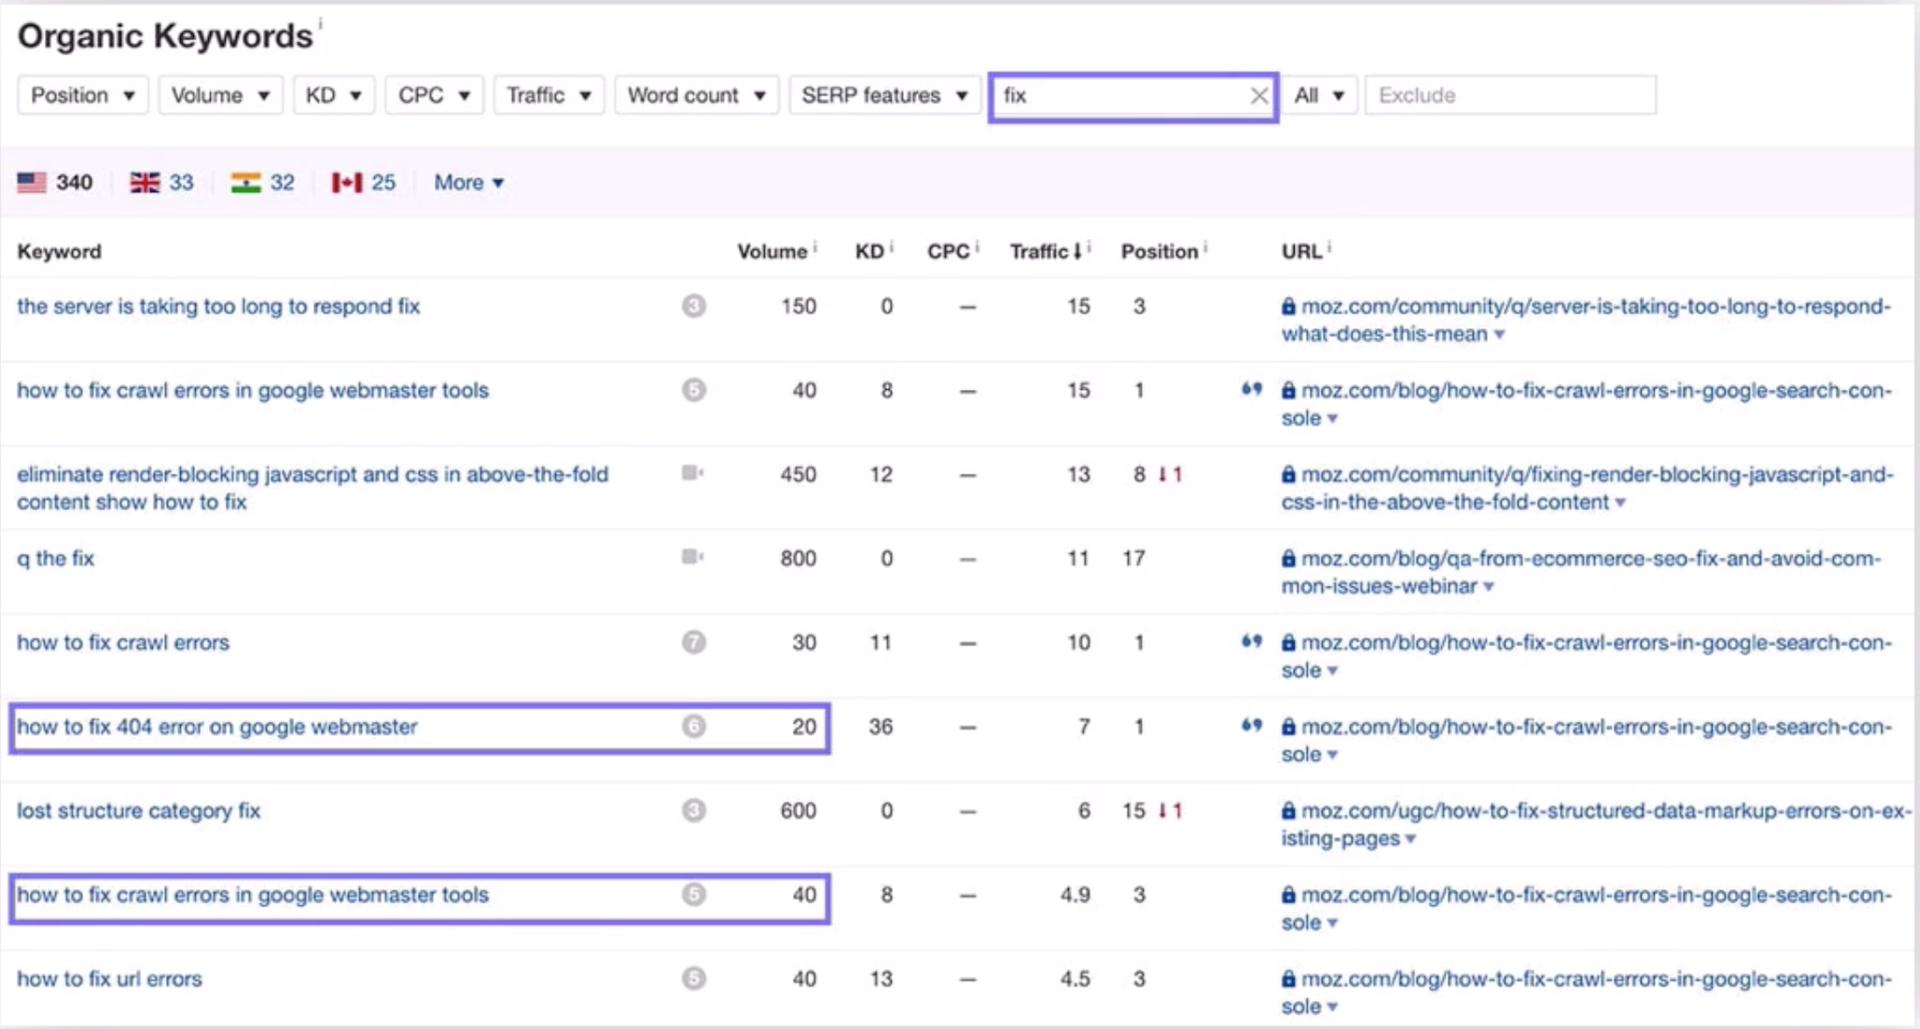This screenshot has width=1920, height=1029.
Task: Click video SERP icon for 'q the fix'
Action: pyautogui.click(x=692, y=557)
